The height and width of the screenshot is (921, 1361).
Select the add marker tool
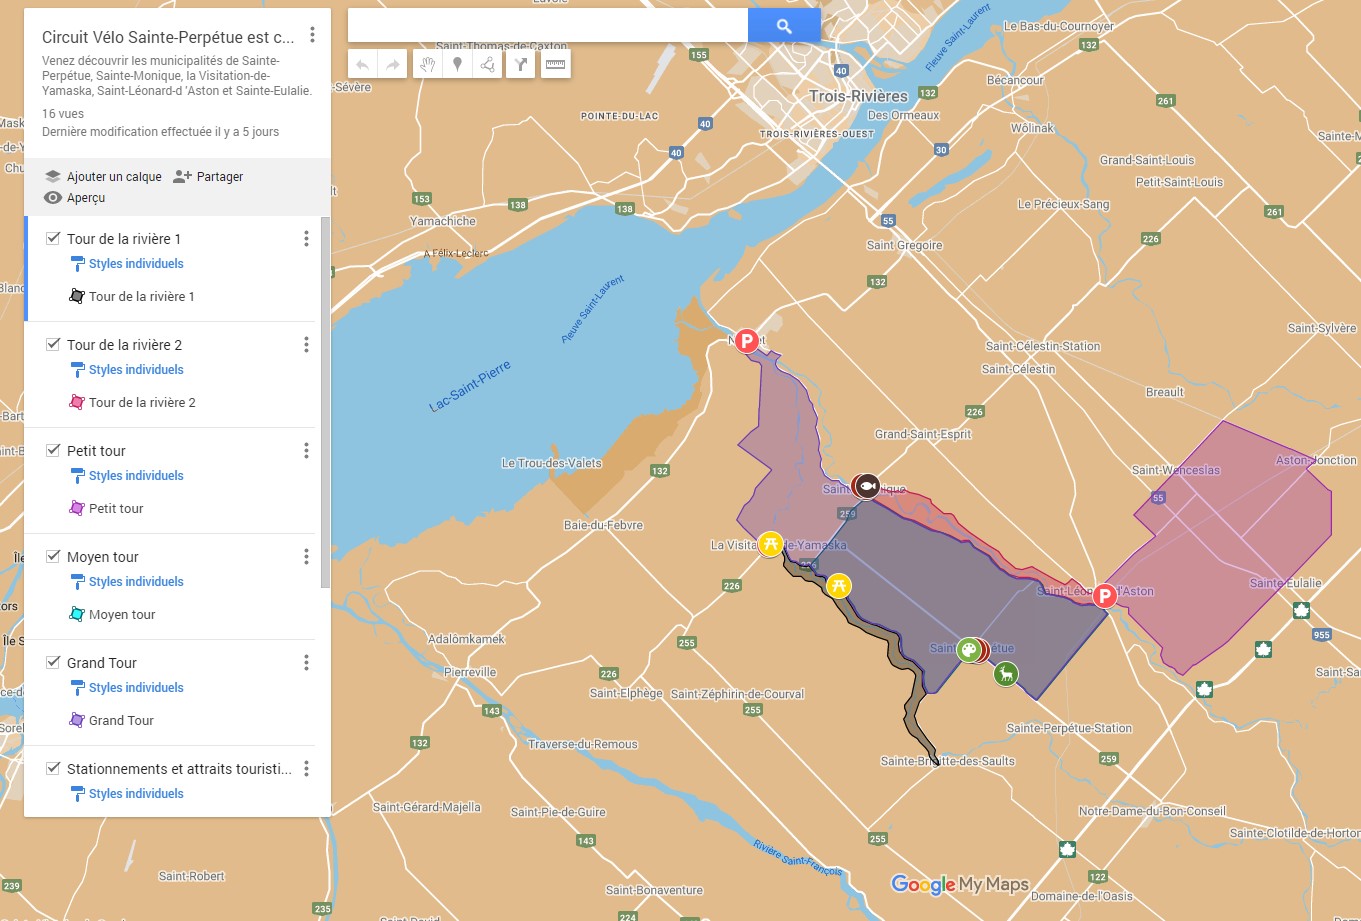click(457, 65)
